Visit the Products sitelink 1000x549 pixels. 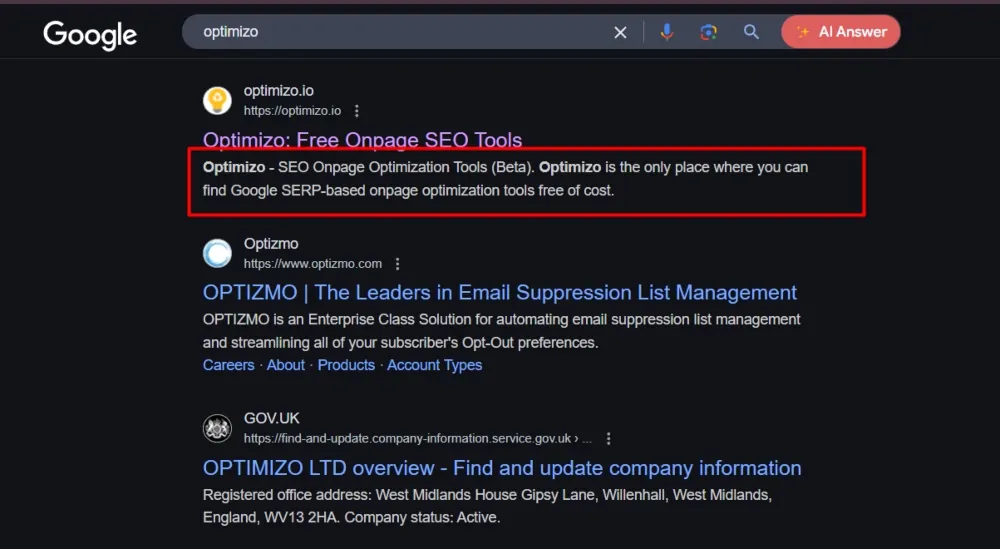346,365
